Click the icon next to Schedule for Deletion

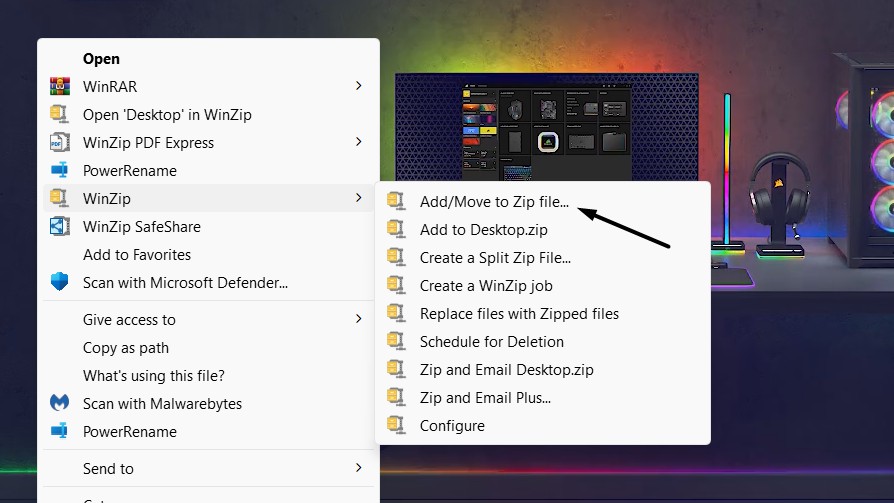pos(396,340)
